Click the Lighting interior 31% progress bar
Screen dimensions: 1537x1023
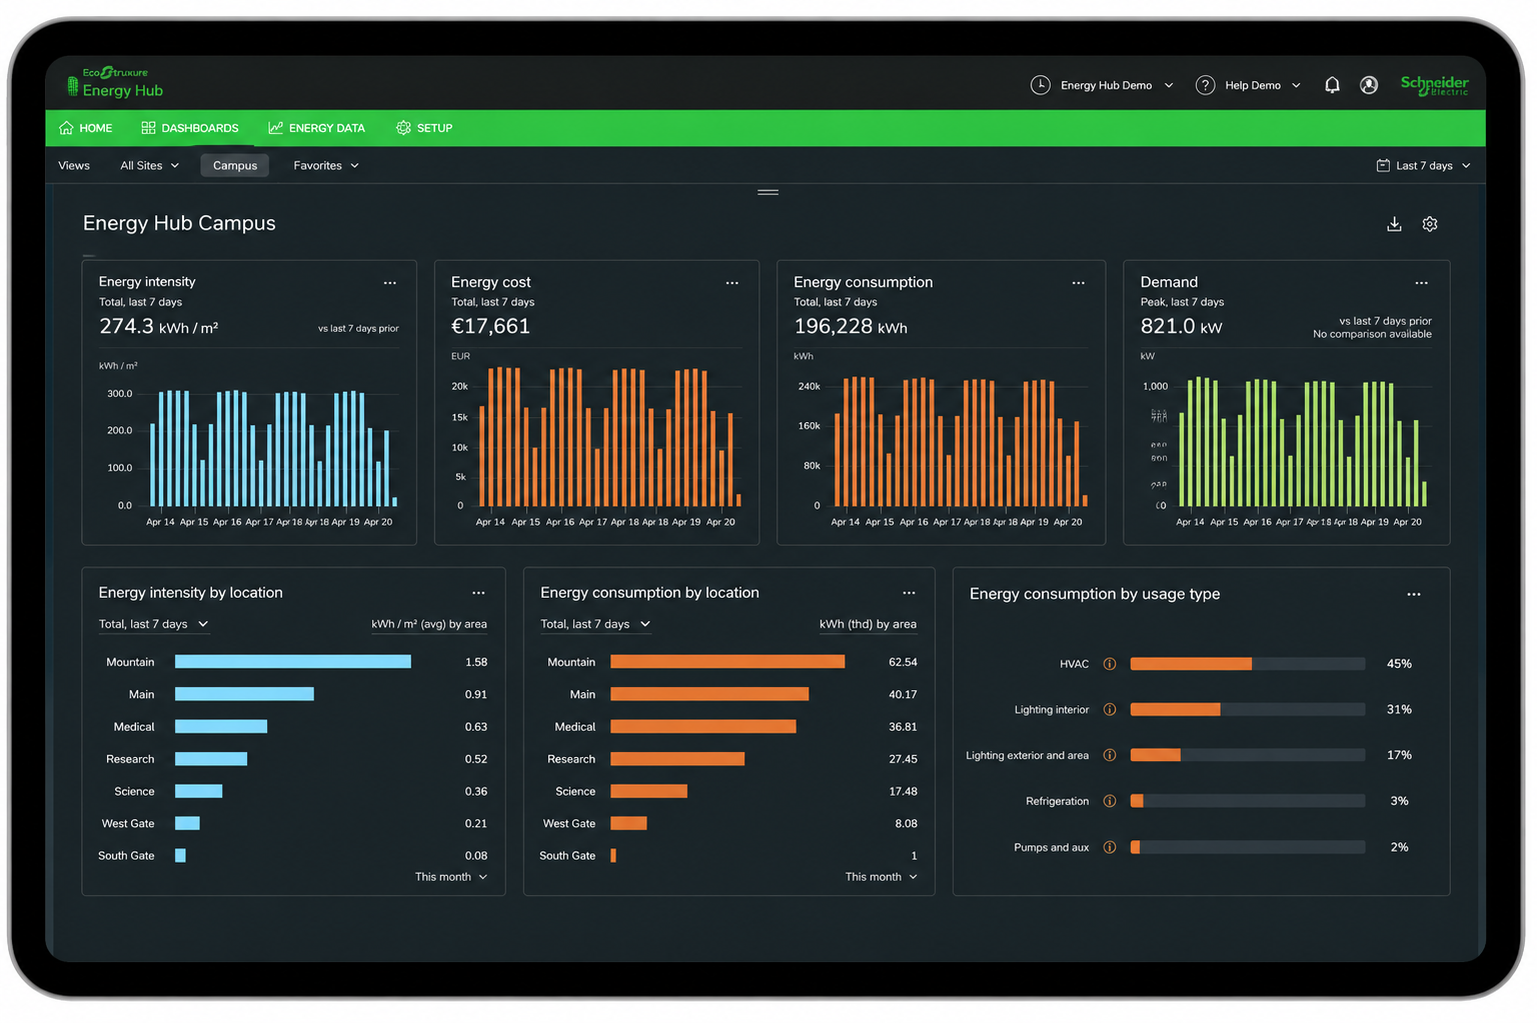(x=1248, y=710)
